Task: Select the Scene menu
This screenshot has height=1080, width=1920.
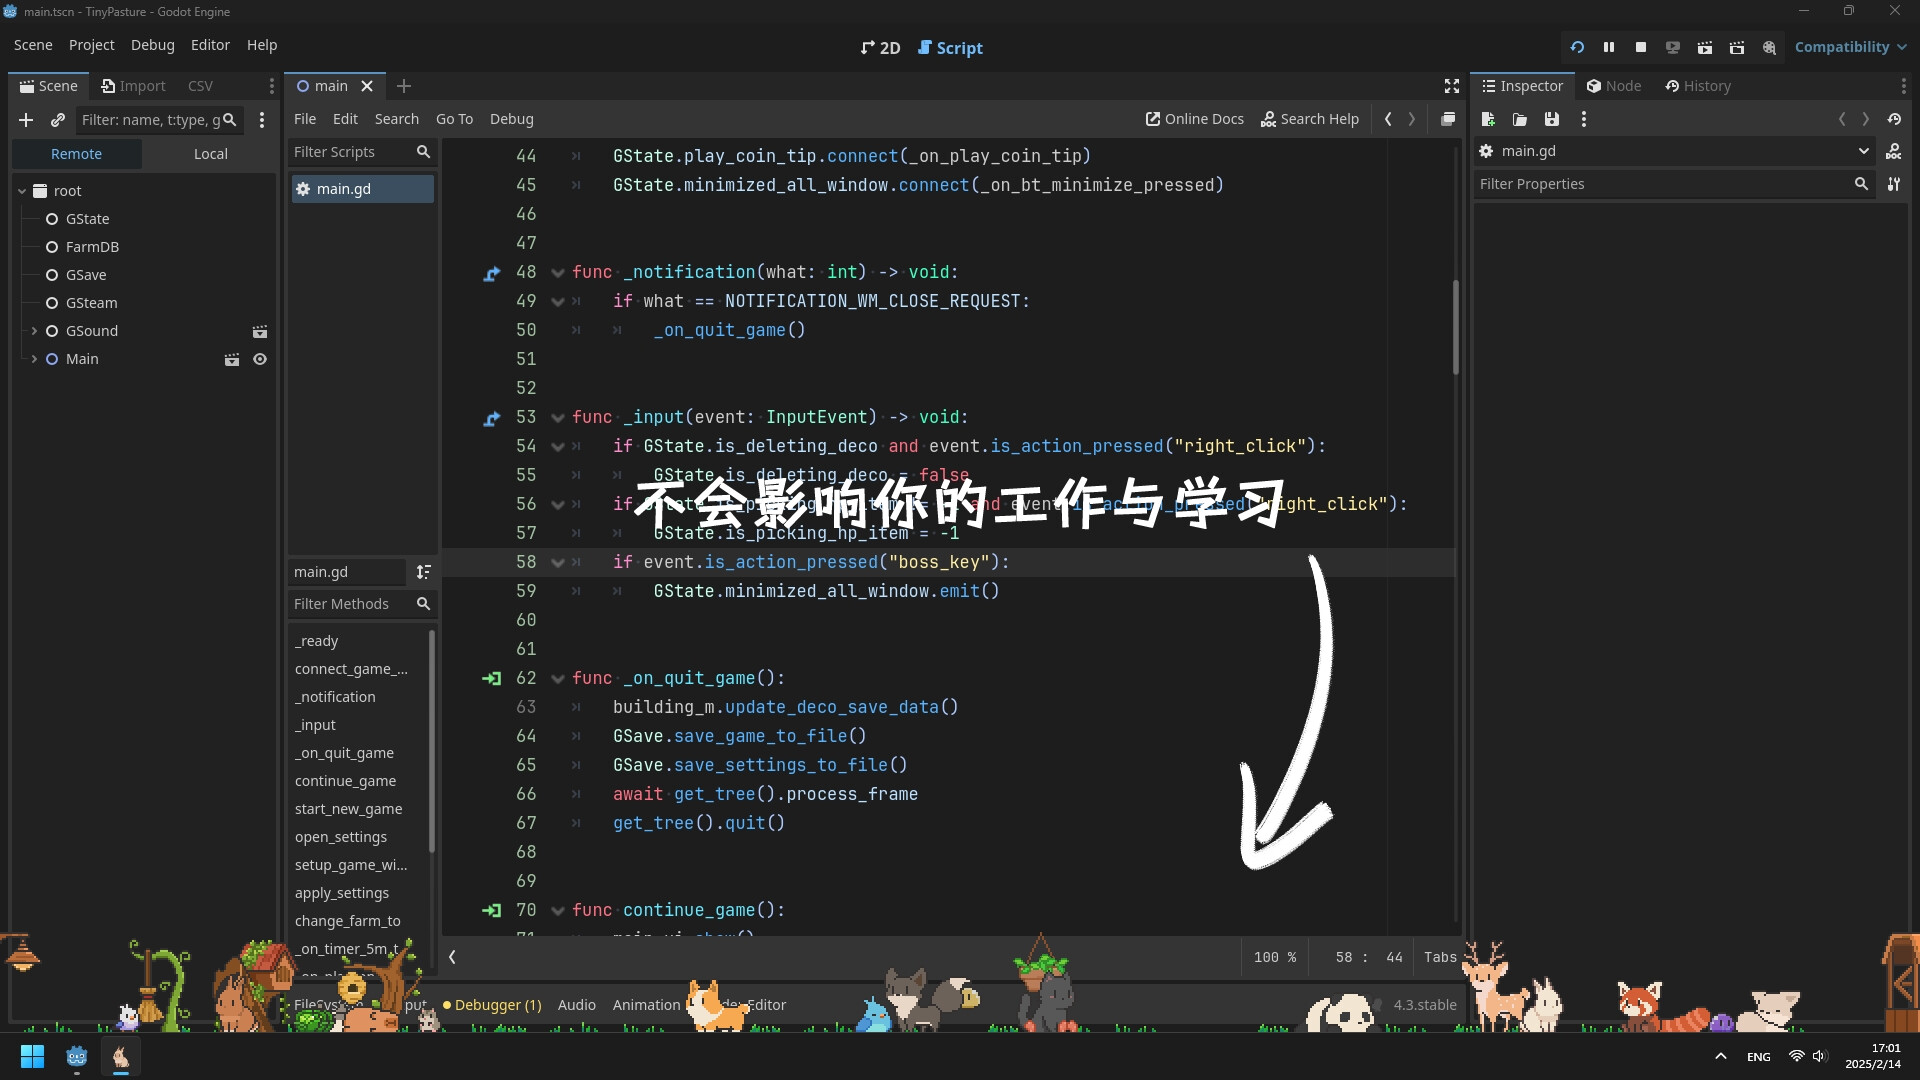Action: [x=33, y=44]
